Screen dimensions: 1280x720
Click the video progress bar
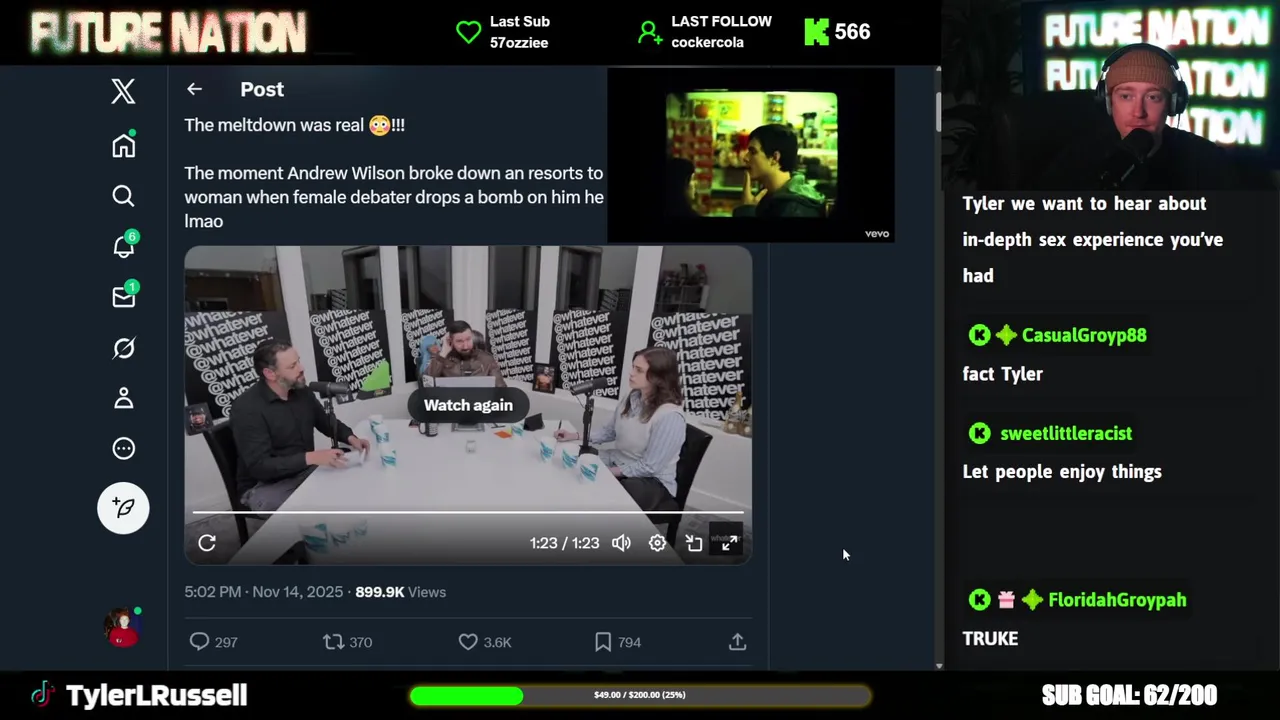[468, 513]
